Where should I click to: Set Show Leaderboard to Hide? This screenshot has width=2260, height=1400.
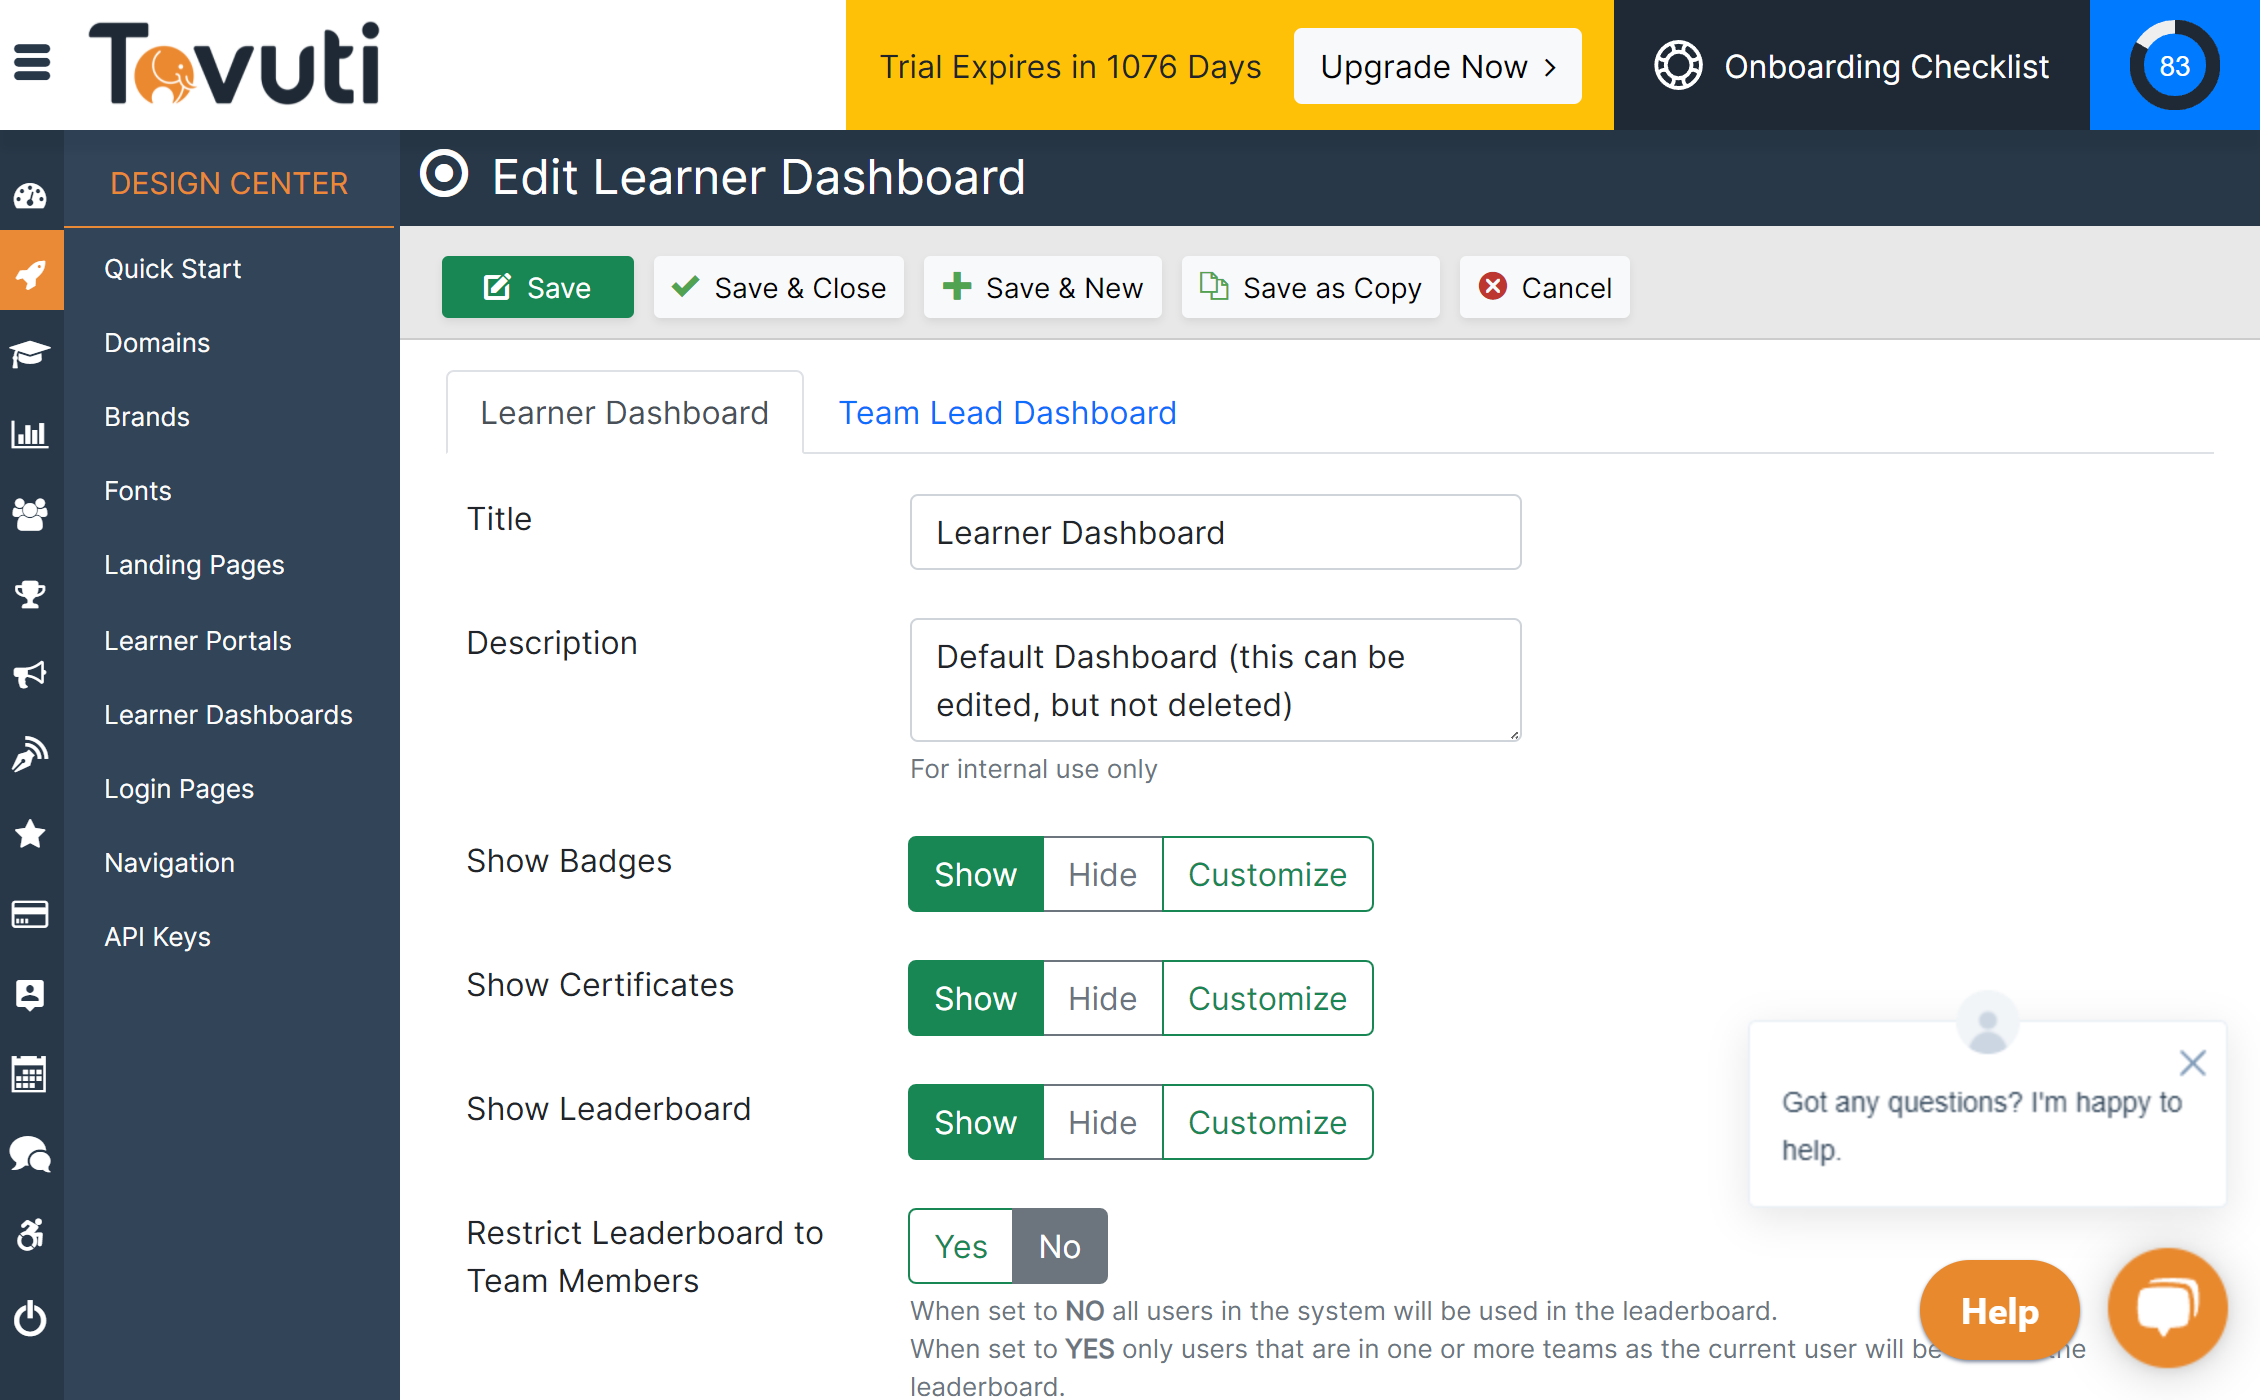click(1102, 1121)
